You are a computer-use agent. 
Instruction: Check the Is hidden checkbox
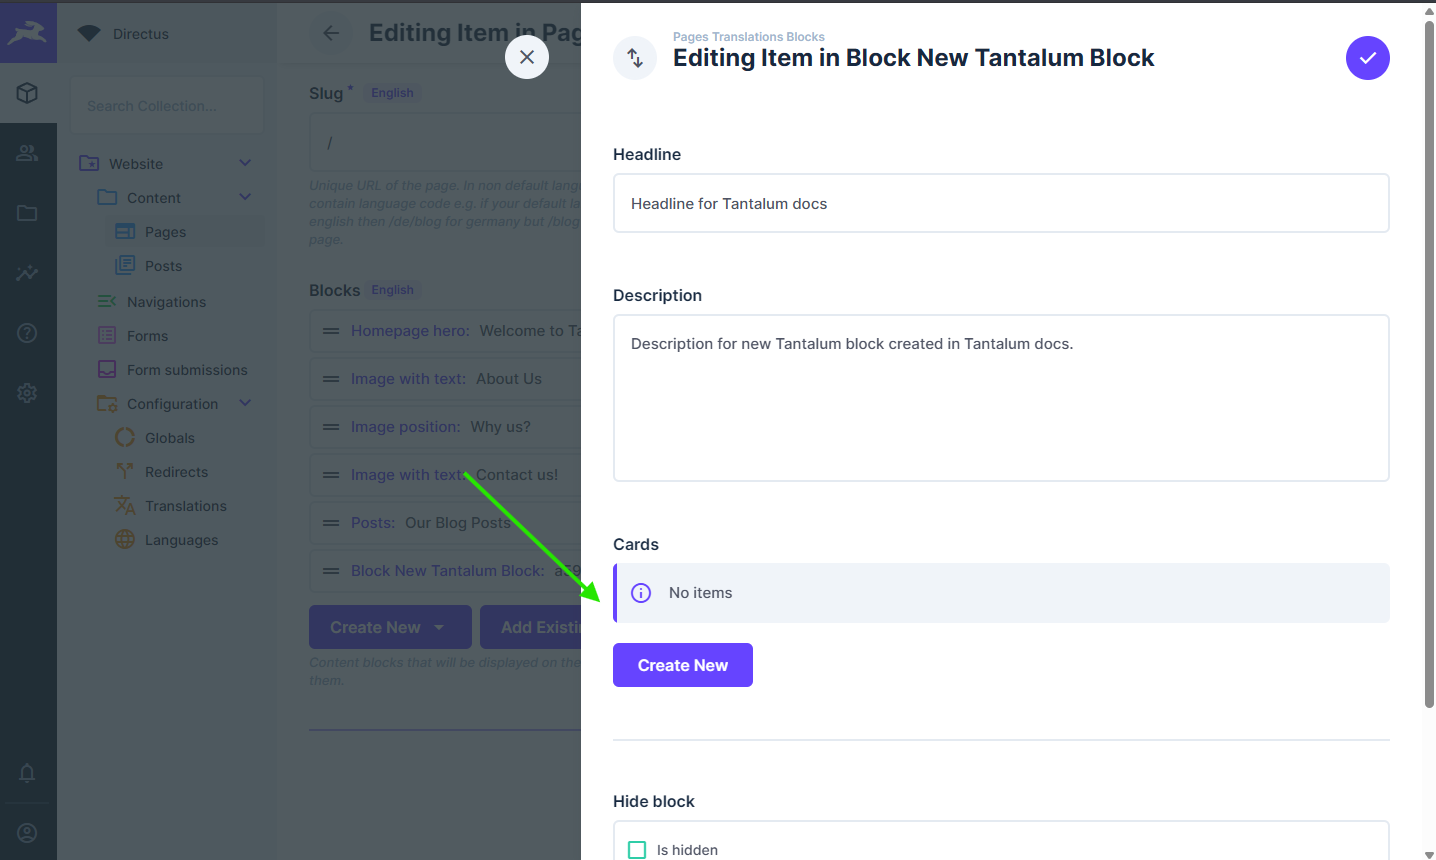tap(637, 850)
